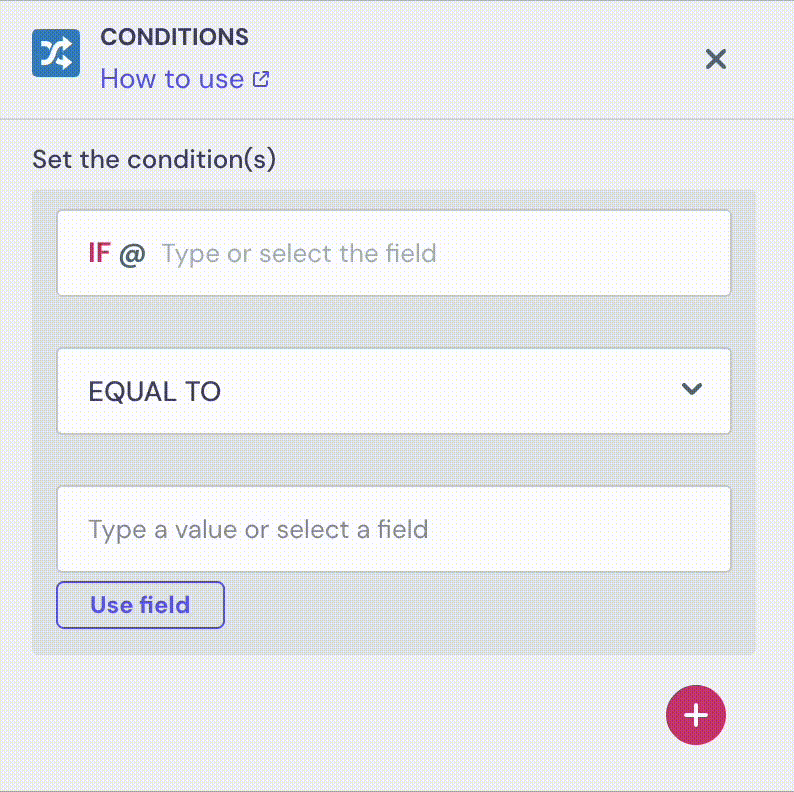Click the CONDITIONS heading text
The image size is (794, 792).
(x=175, y=38)
